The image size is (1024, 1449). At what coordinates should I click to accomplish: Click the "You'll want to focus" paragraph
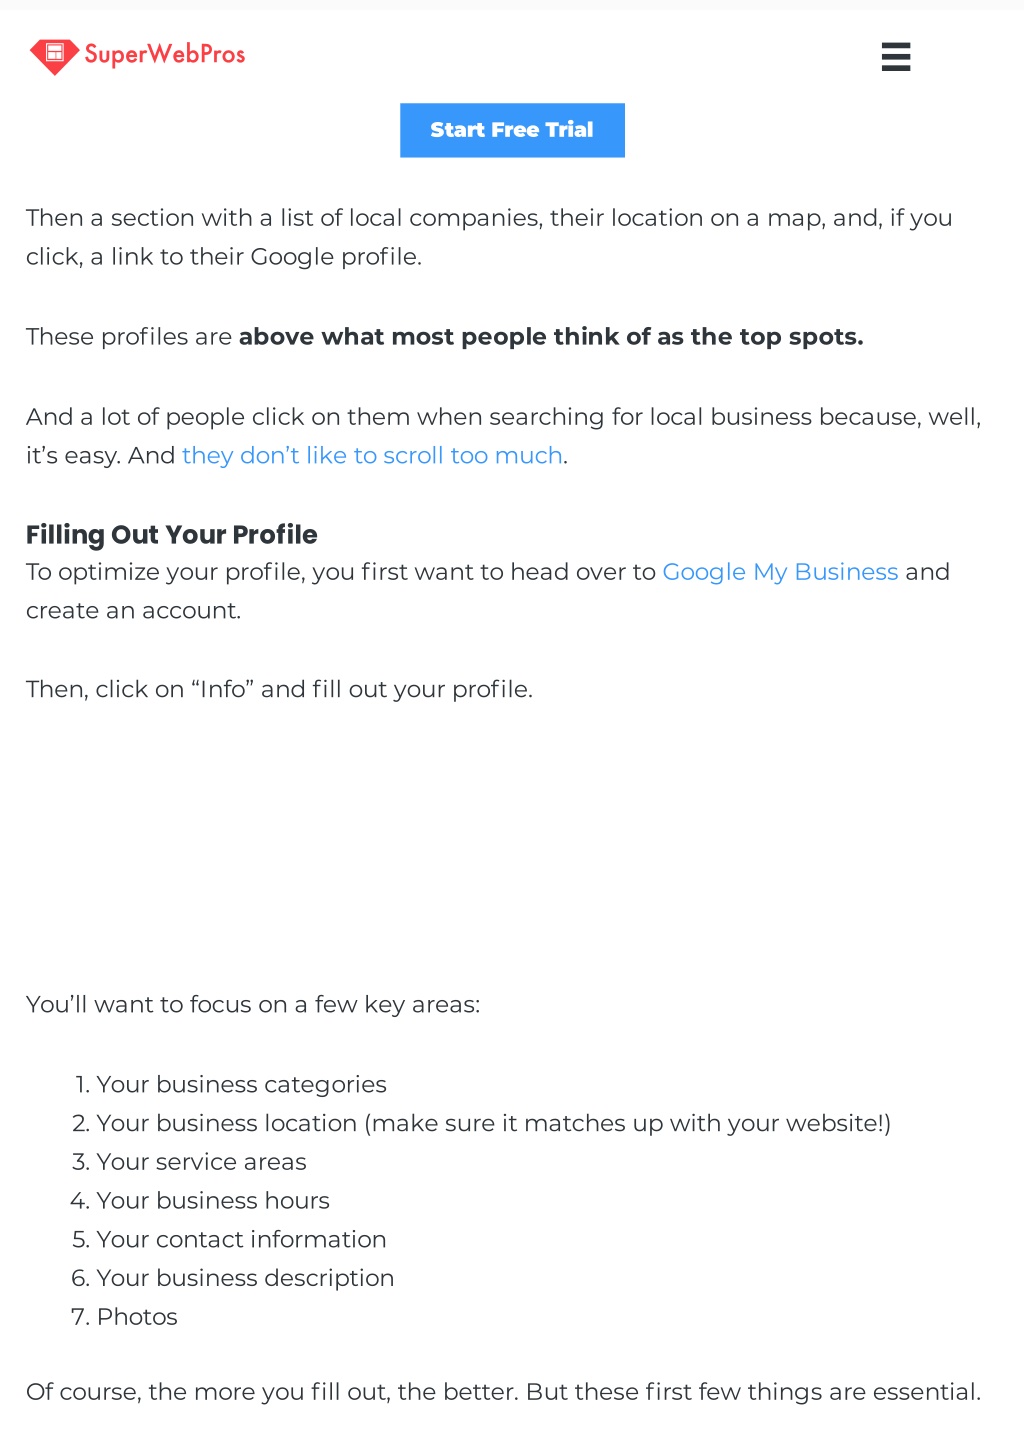coord(253,1005)
